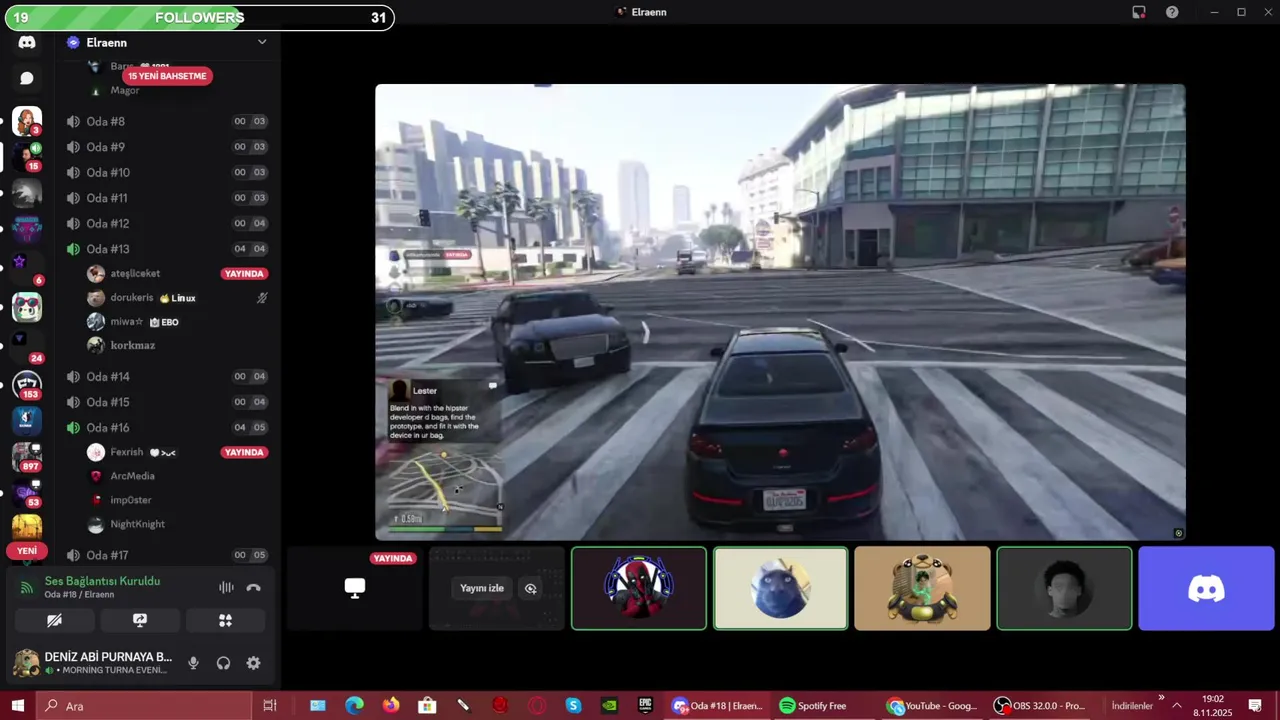1280x720 pixels.
Task: Turn on camera in voice panel
Action: click(x=55, y=620)
